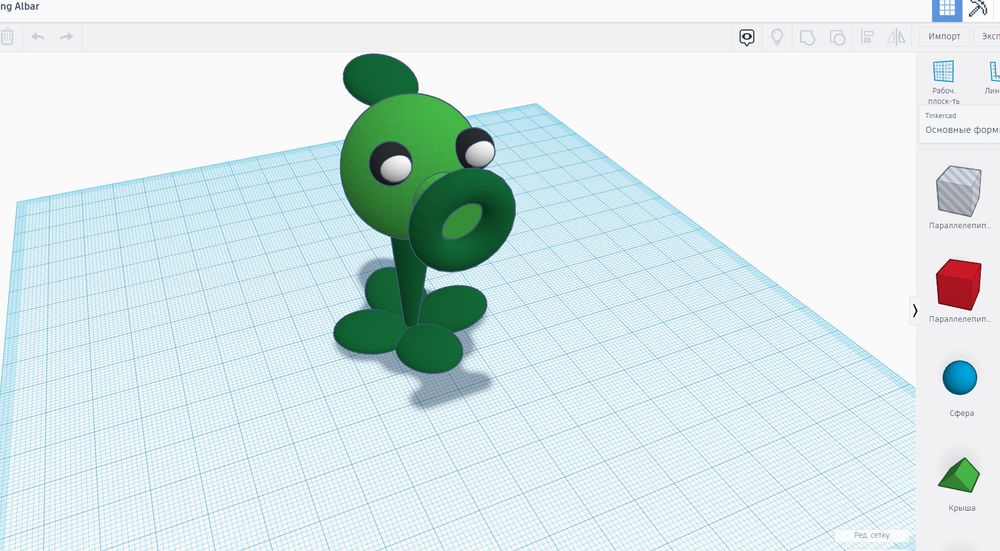This screenshot has width=1000, height=551.
Task: Click the Импорт button
Action: click(x=944, y=36)
